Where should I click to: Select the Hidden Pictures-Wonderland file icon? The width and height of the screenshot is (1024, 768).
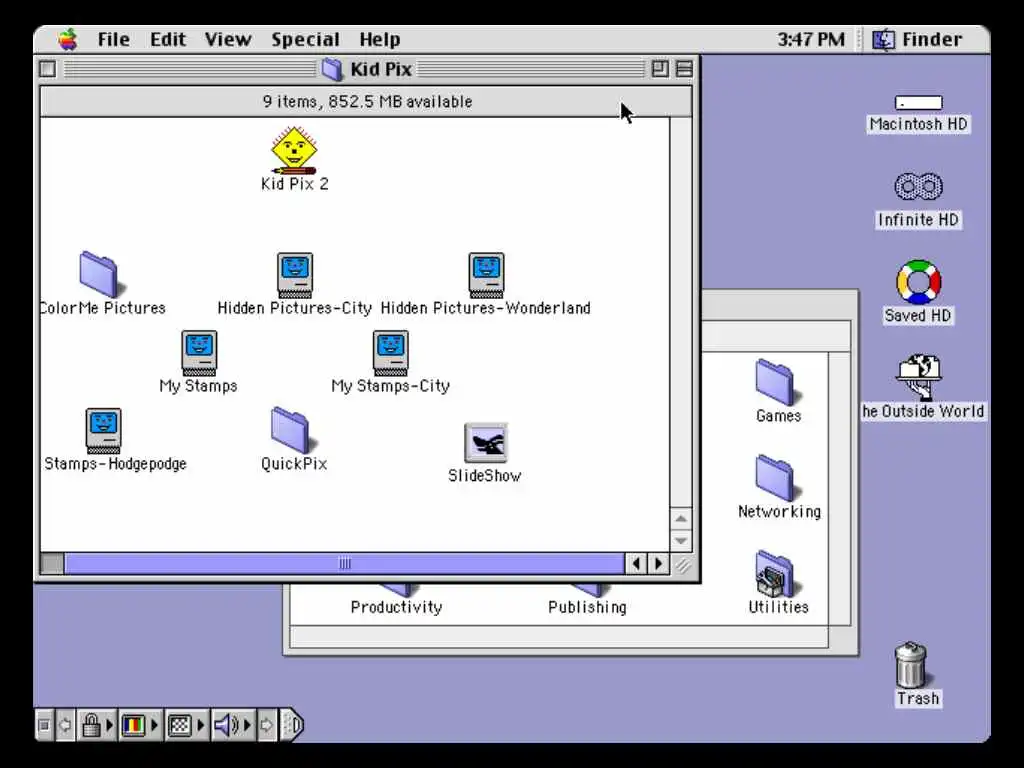coord(486,275)
